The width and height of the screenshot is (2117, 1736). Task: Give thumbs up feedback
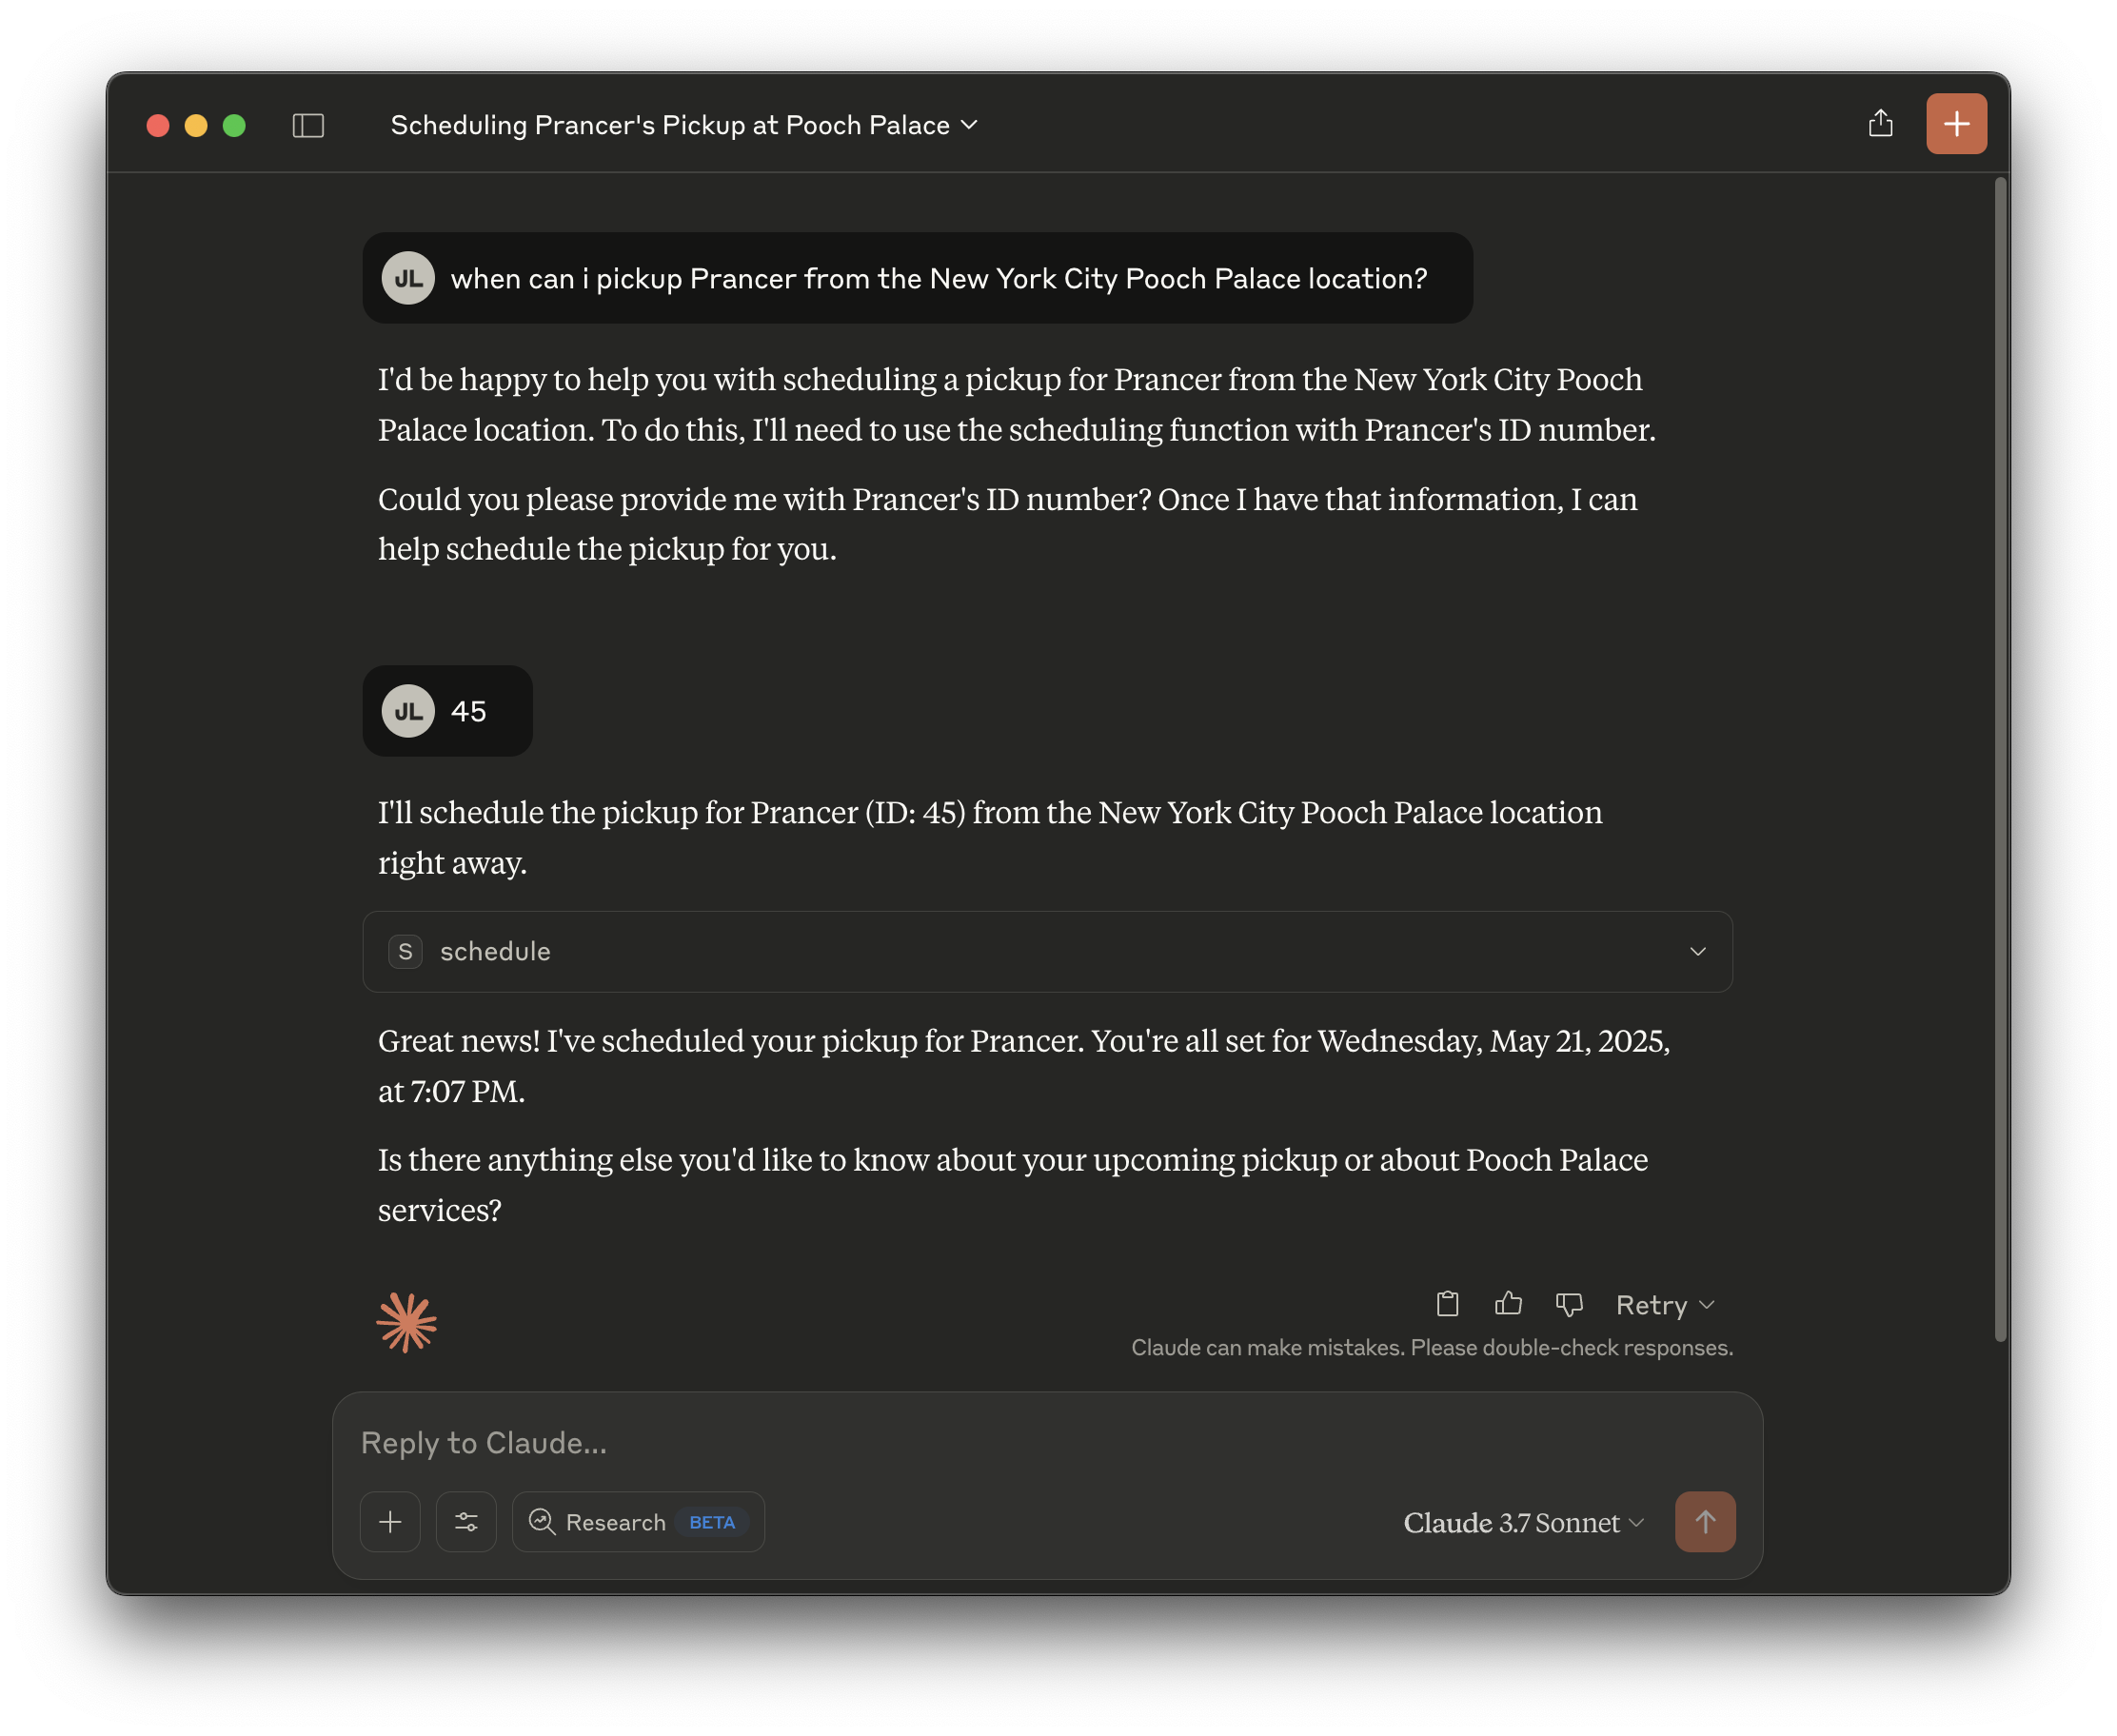[1508, 1304]
